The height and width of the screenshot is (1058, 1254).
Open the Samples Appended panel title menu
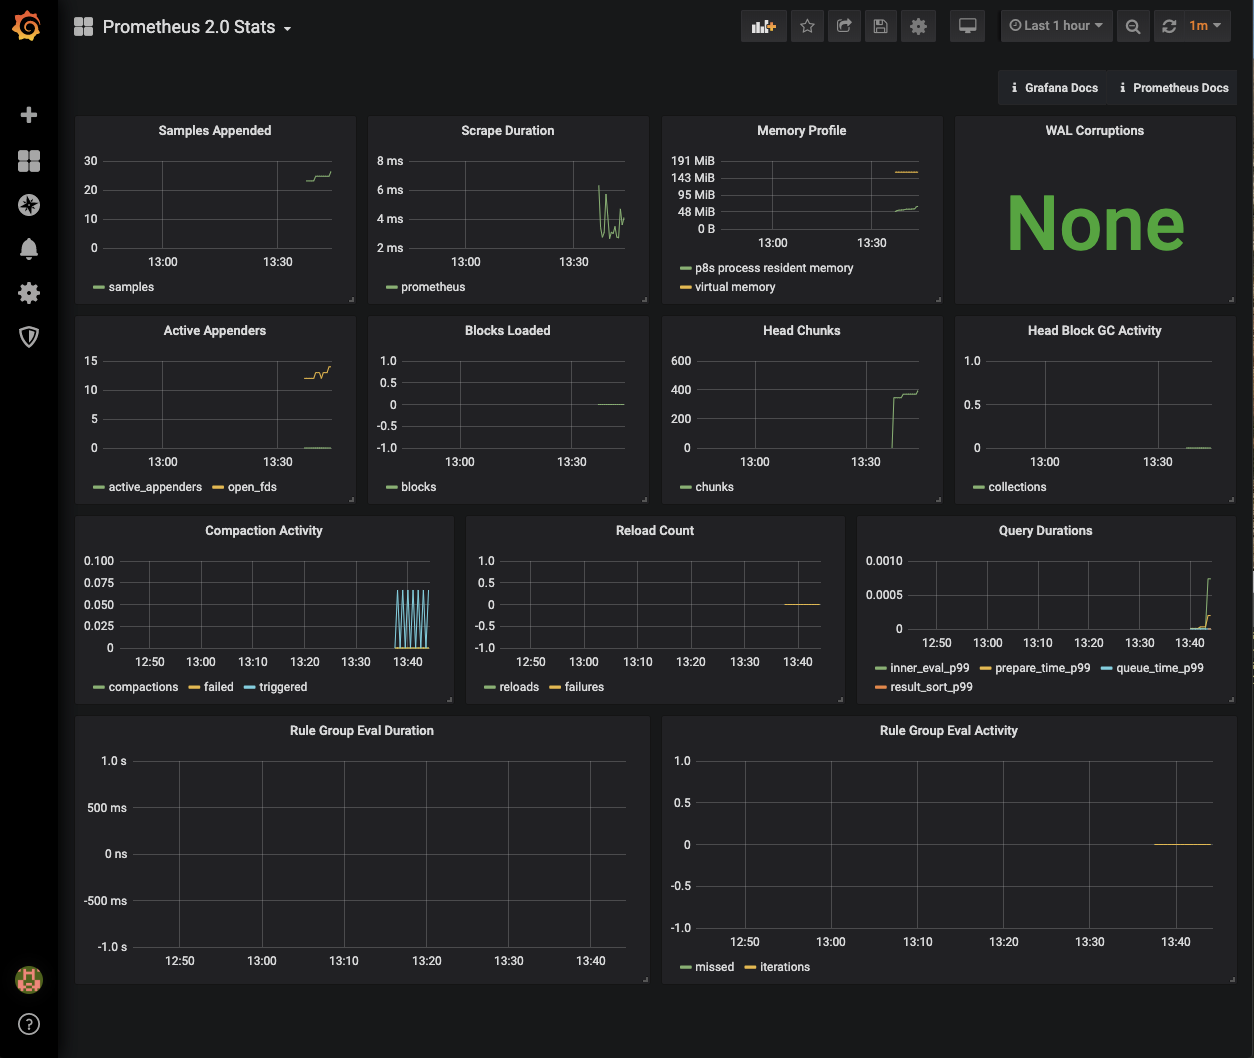point(214,131)
